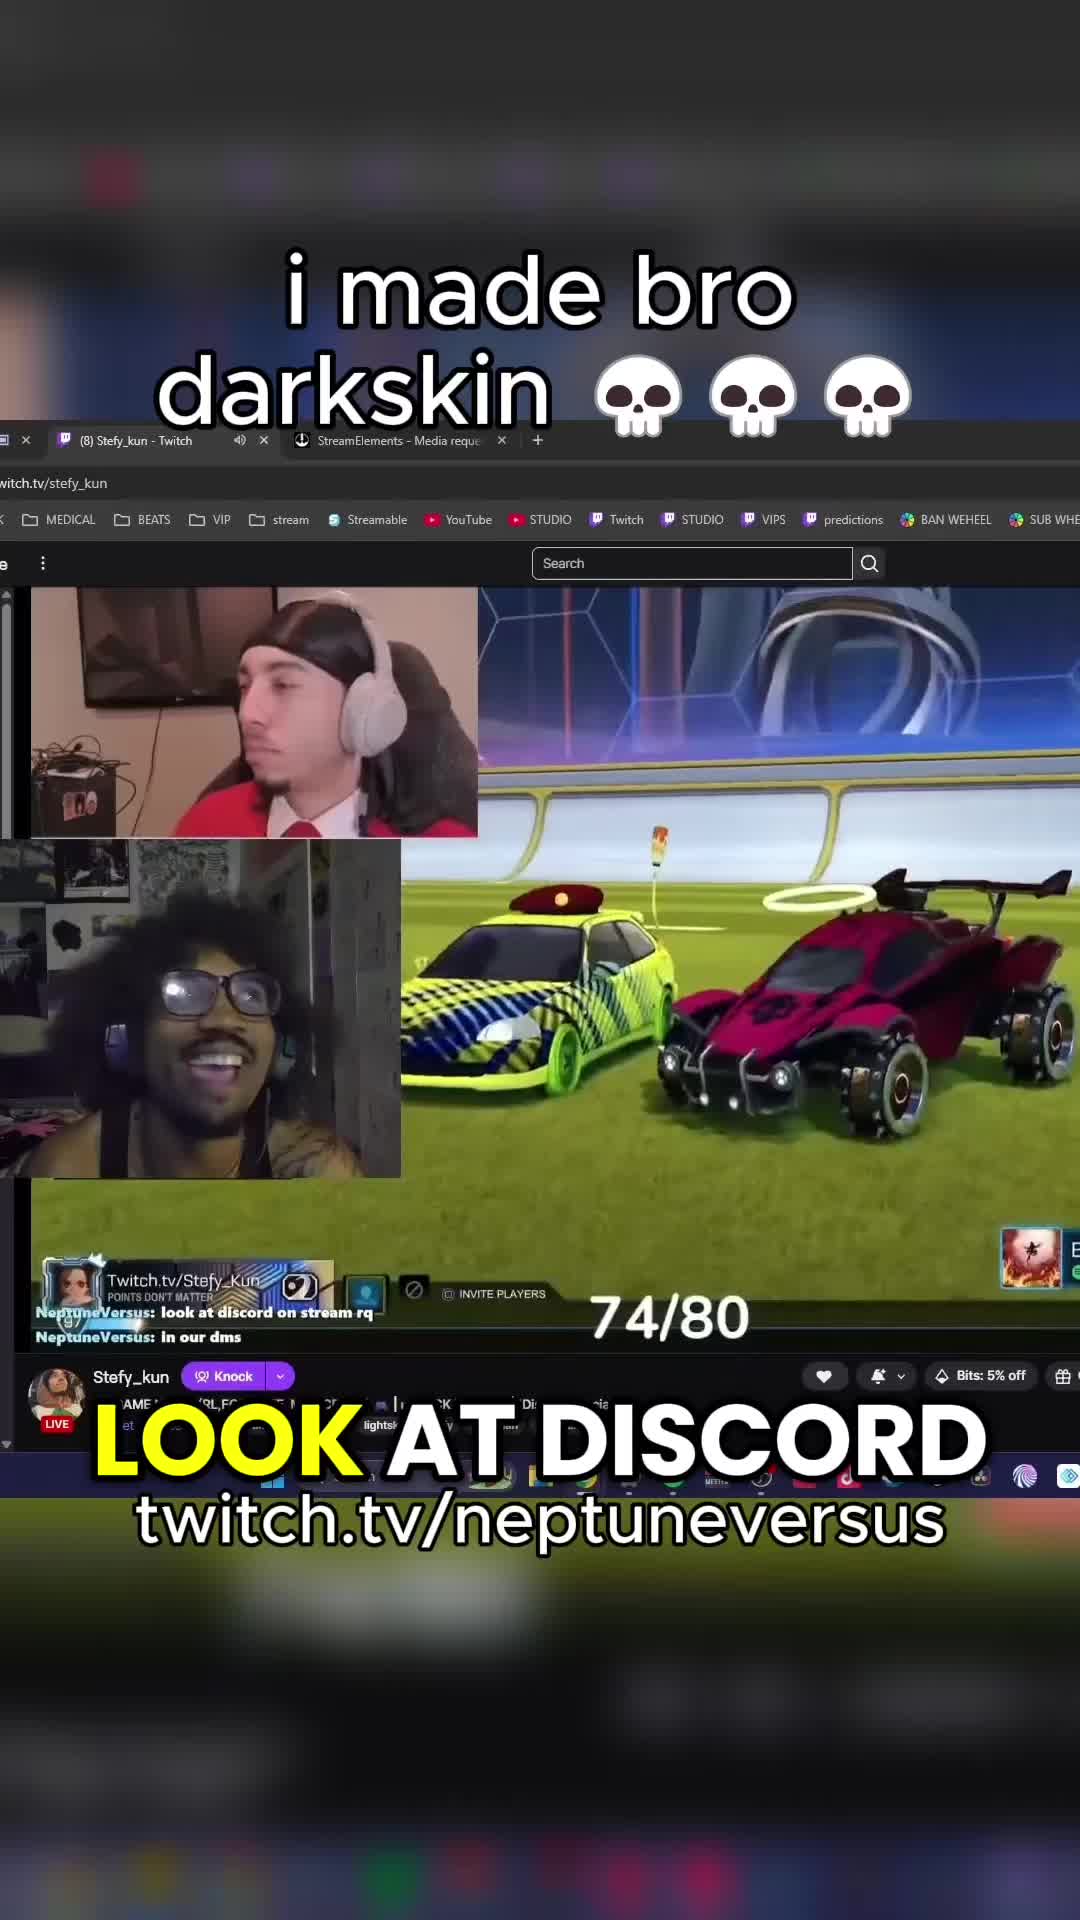Click scrollbar down arrow on page

[x=6, y=1443]
